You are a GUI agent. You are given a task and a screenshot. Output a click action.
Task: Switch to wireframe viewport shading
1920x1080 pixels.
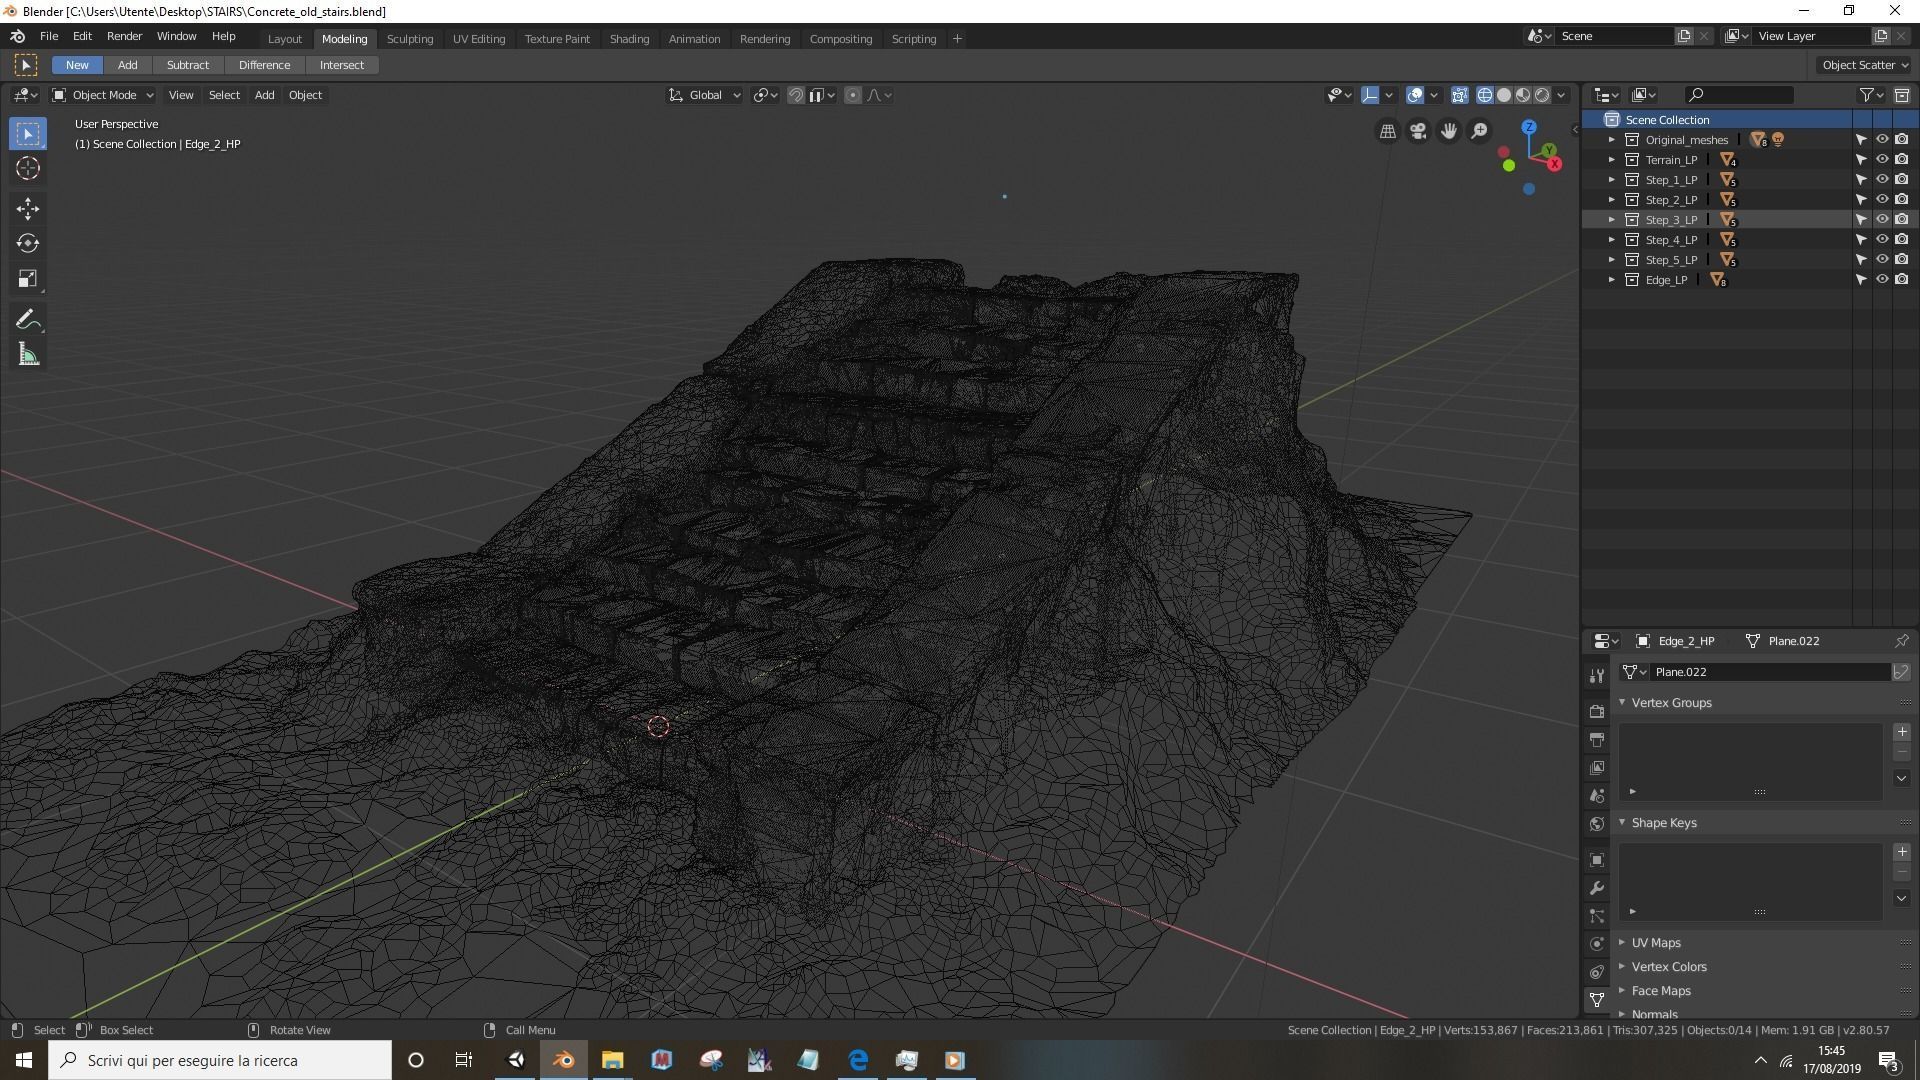pyautogui.click(x=1485, y=95)
